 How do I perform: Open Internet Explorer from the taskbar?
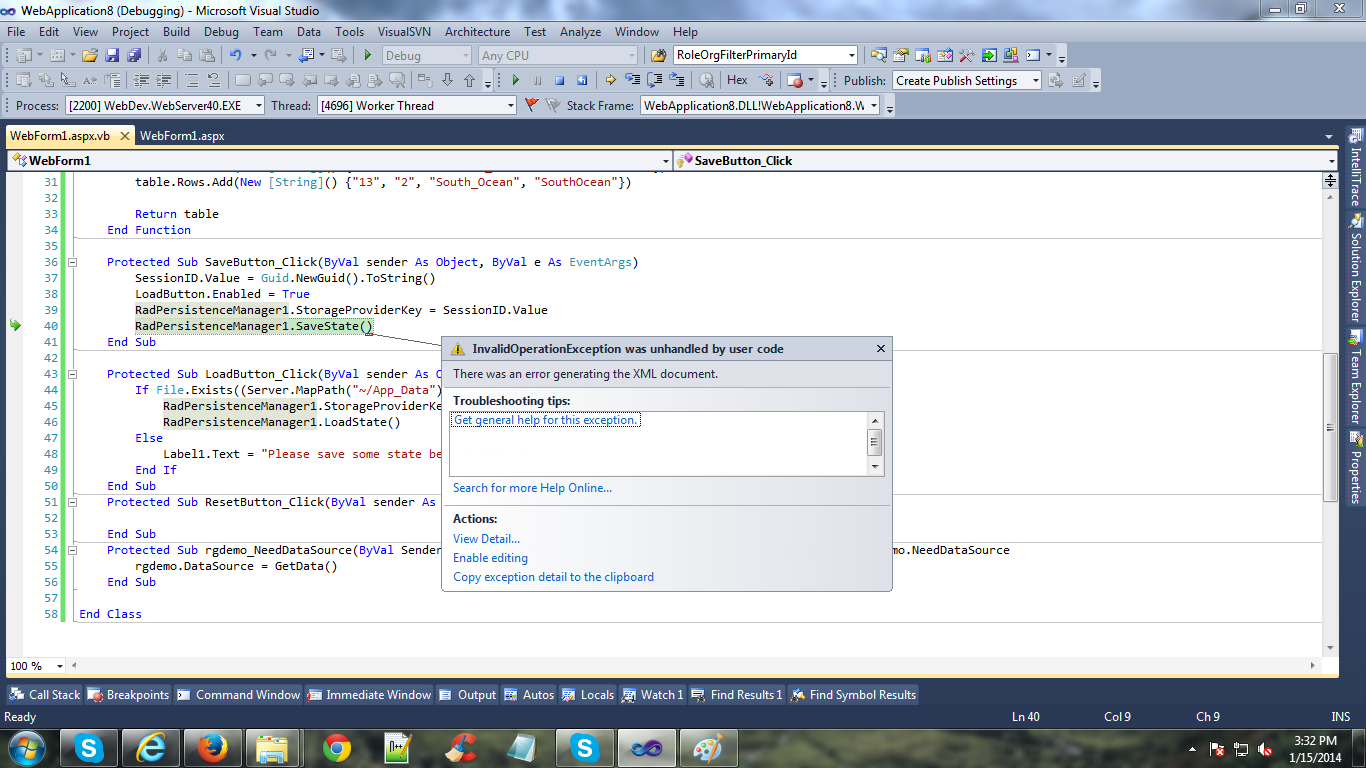coord(151,747)
